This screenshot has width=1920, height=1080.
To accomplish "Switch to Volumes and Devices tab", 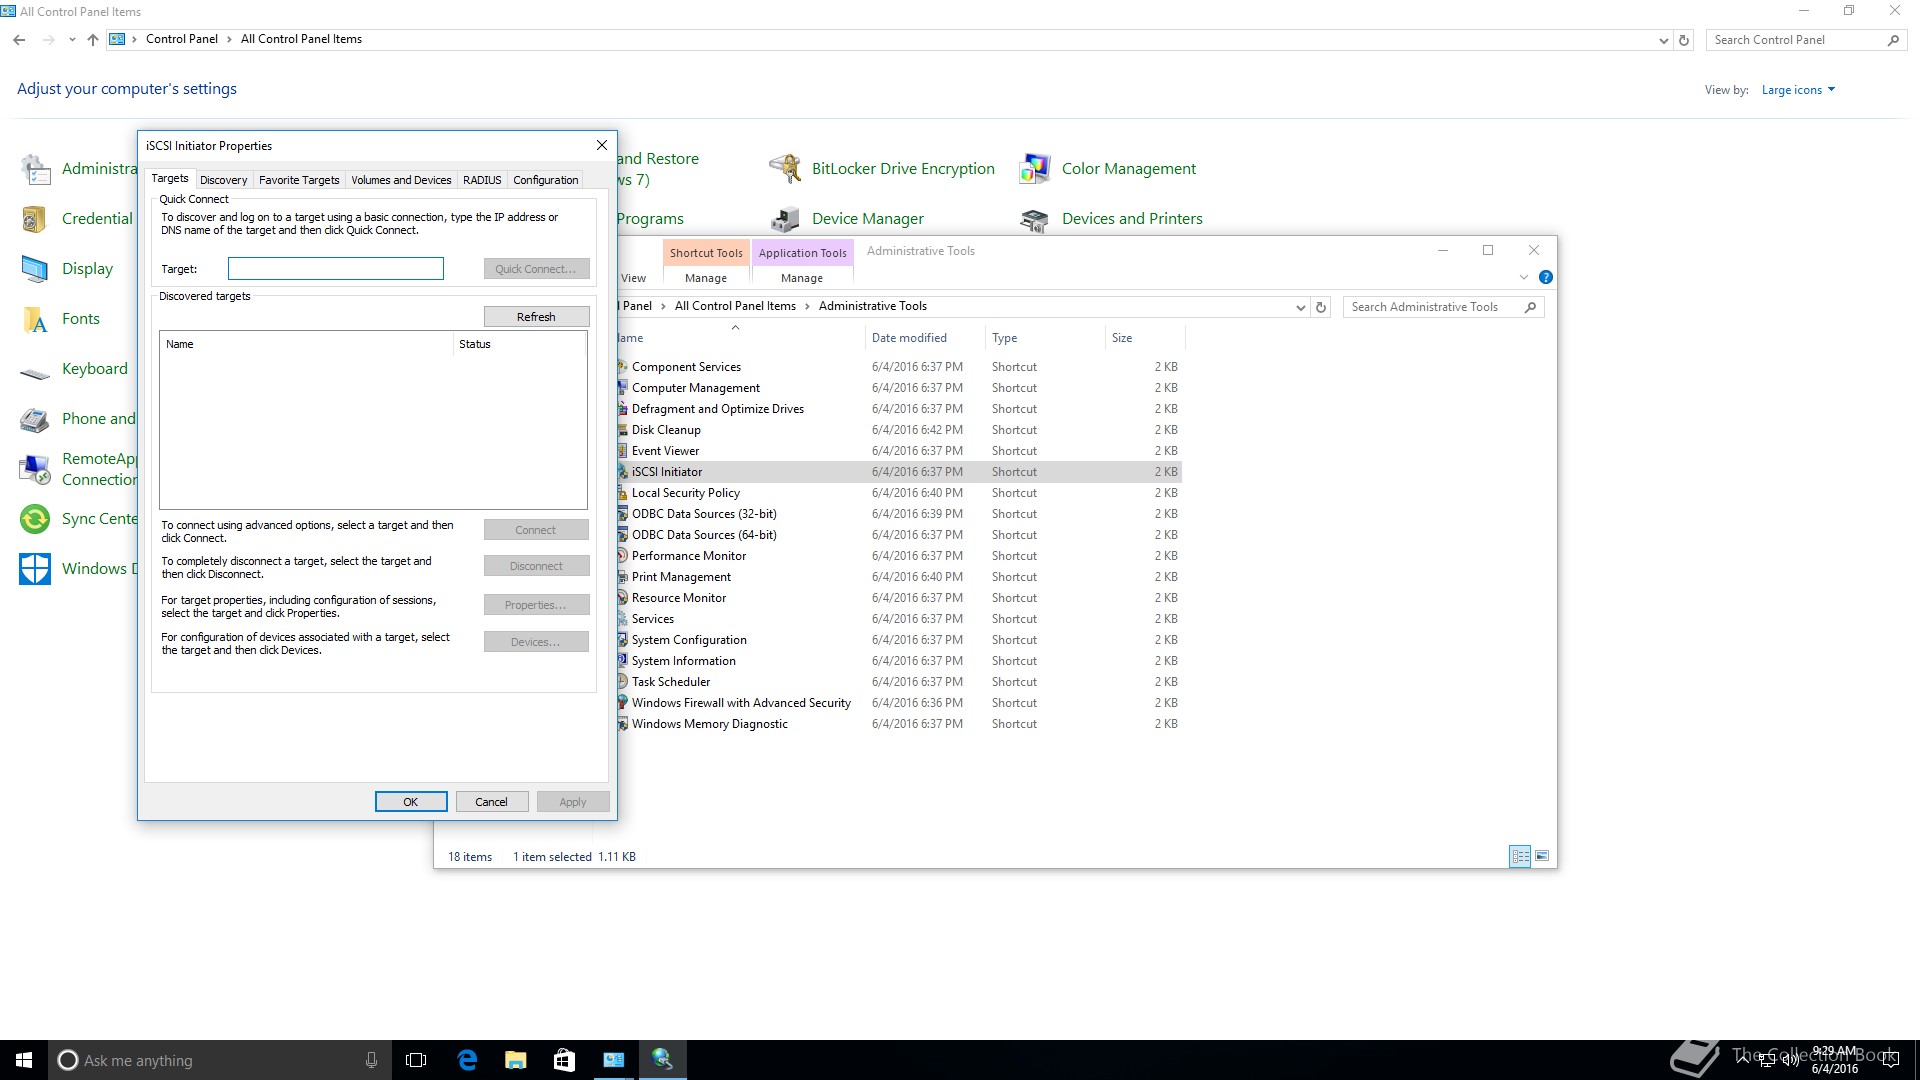I will (401, 180).
